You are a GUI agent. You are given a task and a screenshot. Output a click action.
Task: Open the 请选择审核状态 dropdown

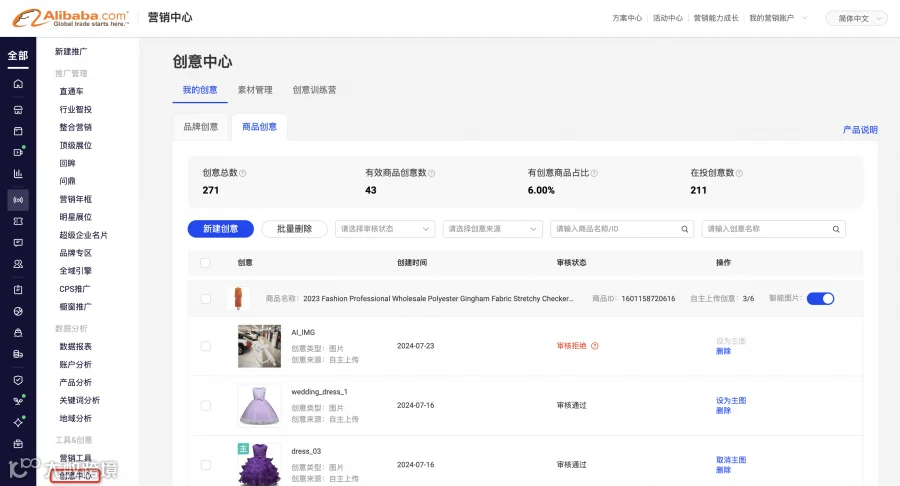click(x=385, y=229)
